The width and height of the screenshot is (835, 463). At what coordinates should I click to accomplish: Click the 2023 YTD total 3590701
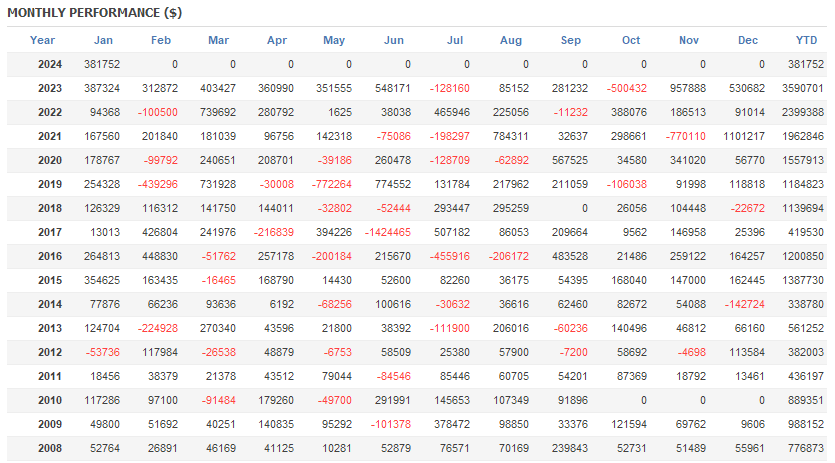pyautogui.click(x=803, y=88)
